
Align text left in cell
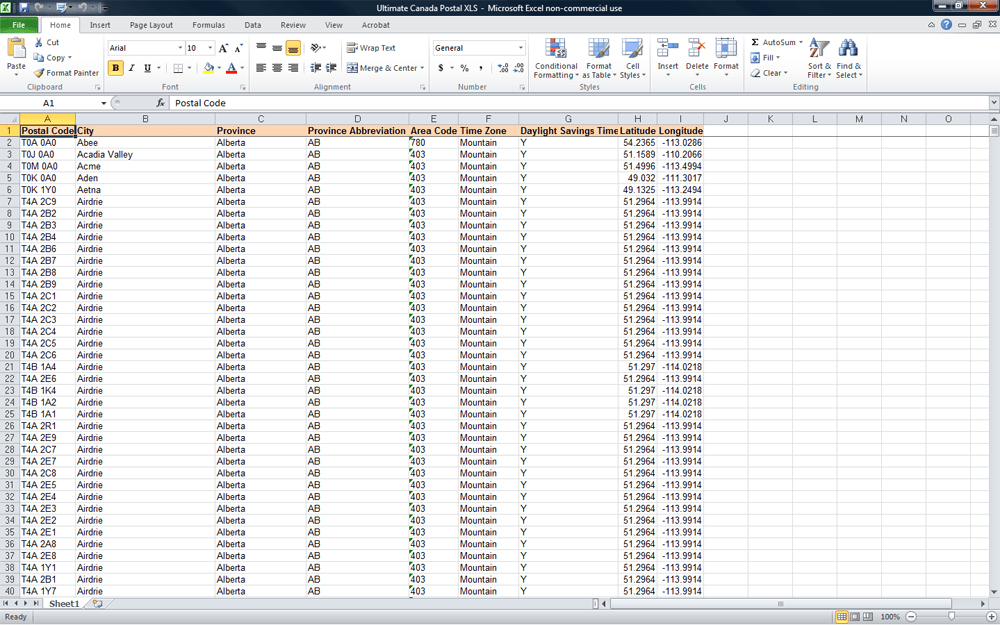(x=261, y=68)
